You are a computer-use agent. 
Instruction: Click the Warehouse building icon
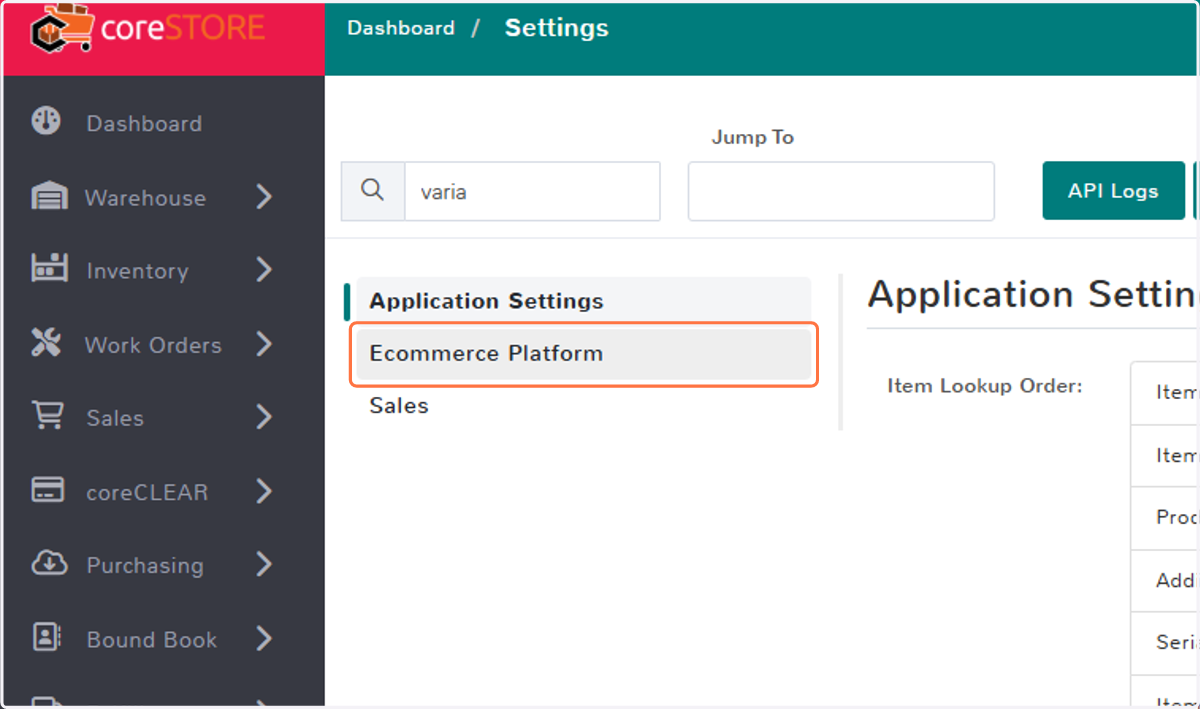tap(49, 197)
